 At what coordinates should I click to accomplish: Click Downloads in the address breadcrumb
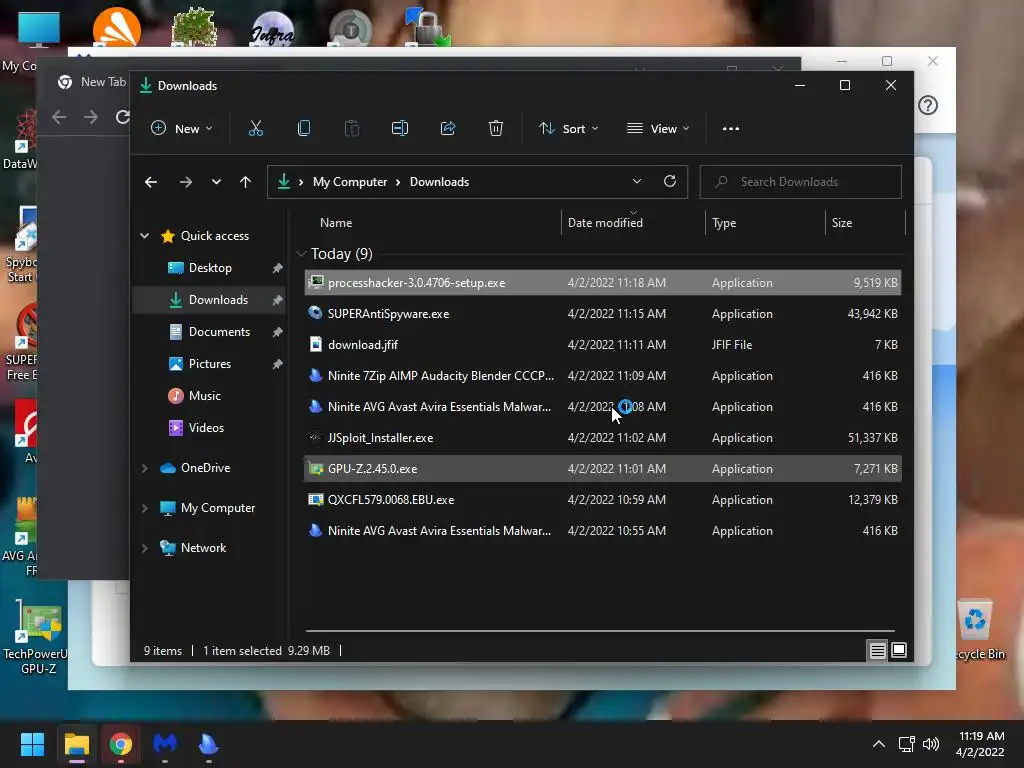pos(440,182)
